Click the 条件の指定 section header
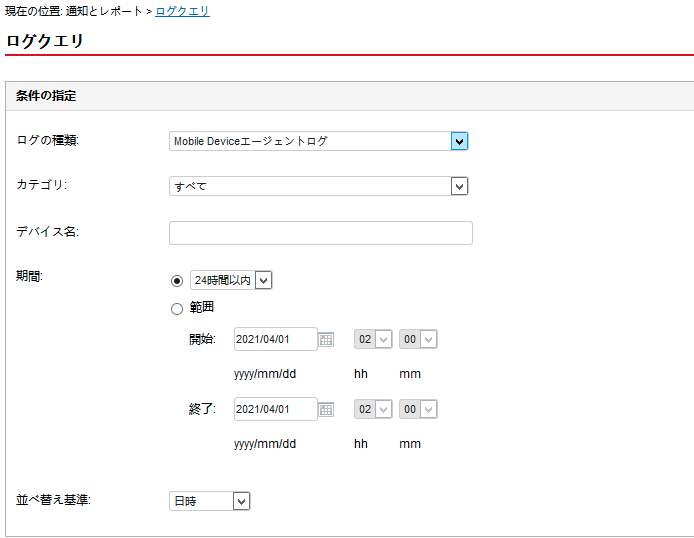This screenshot has height=538, width=694. pyautogui.click(x=46, y=96)
